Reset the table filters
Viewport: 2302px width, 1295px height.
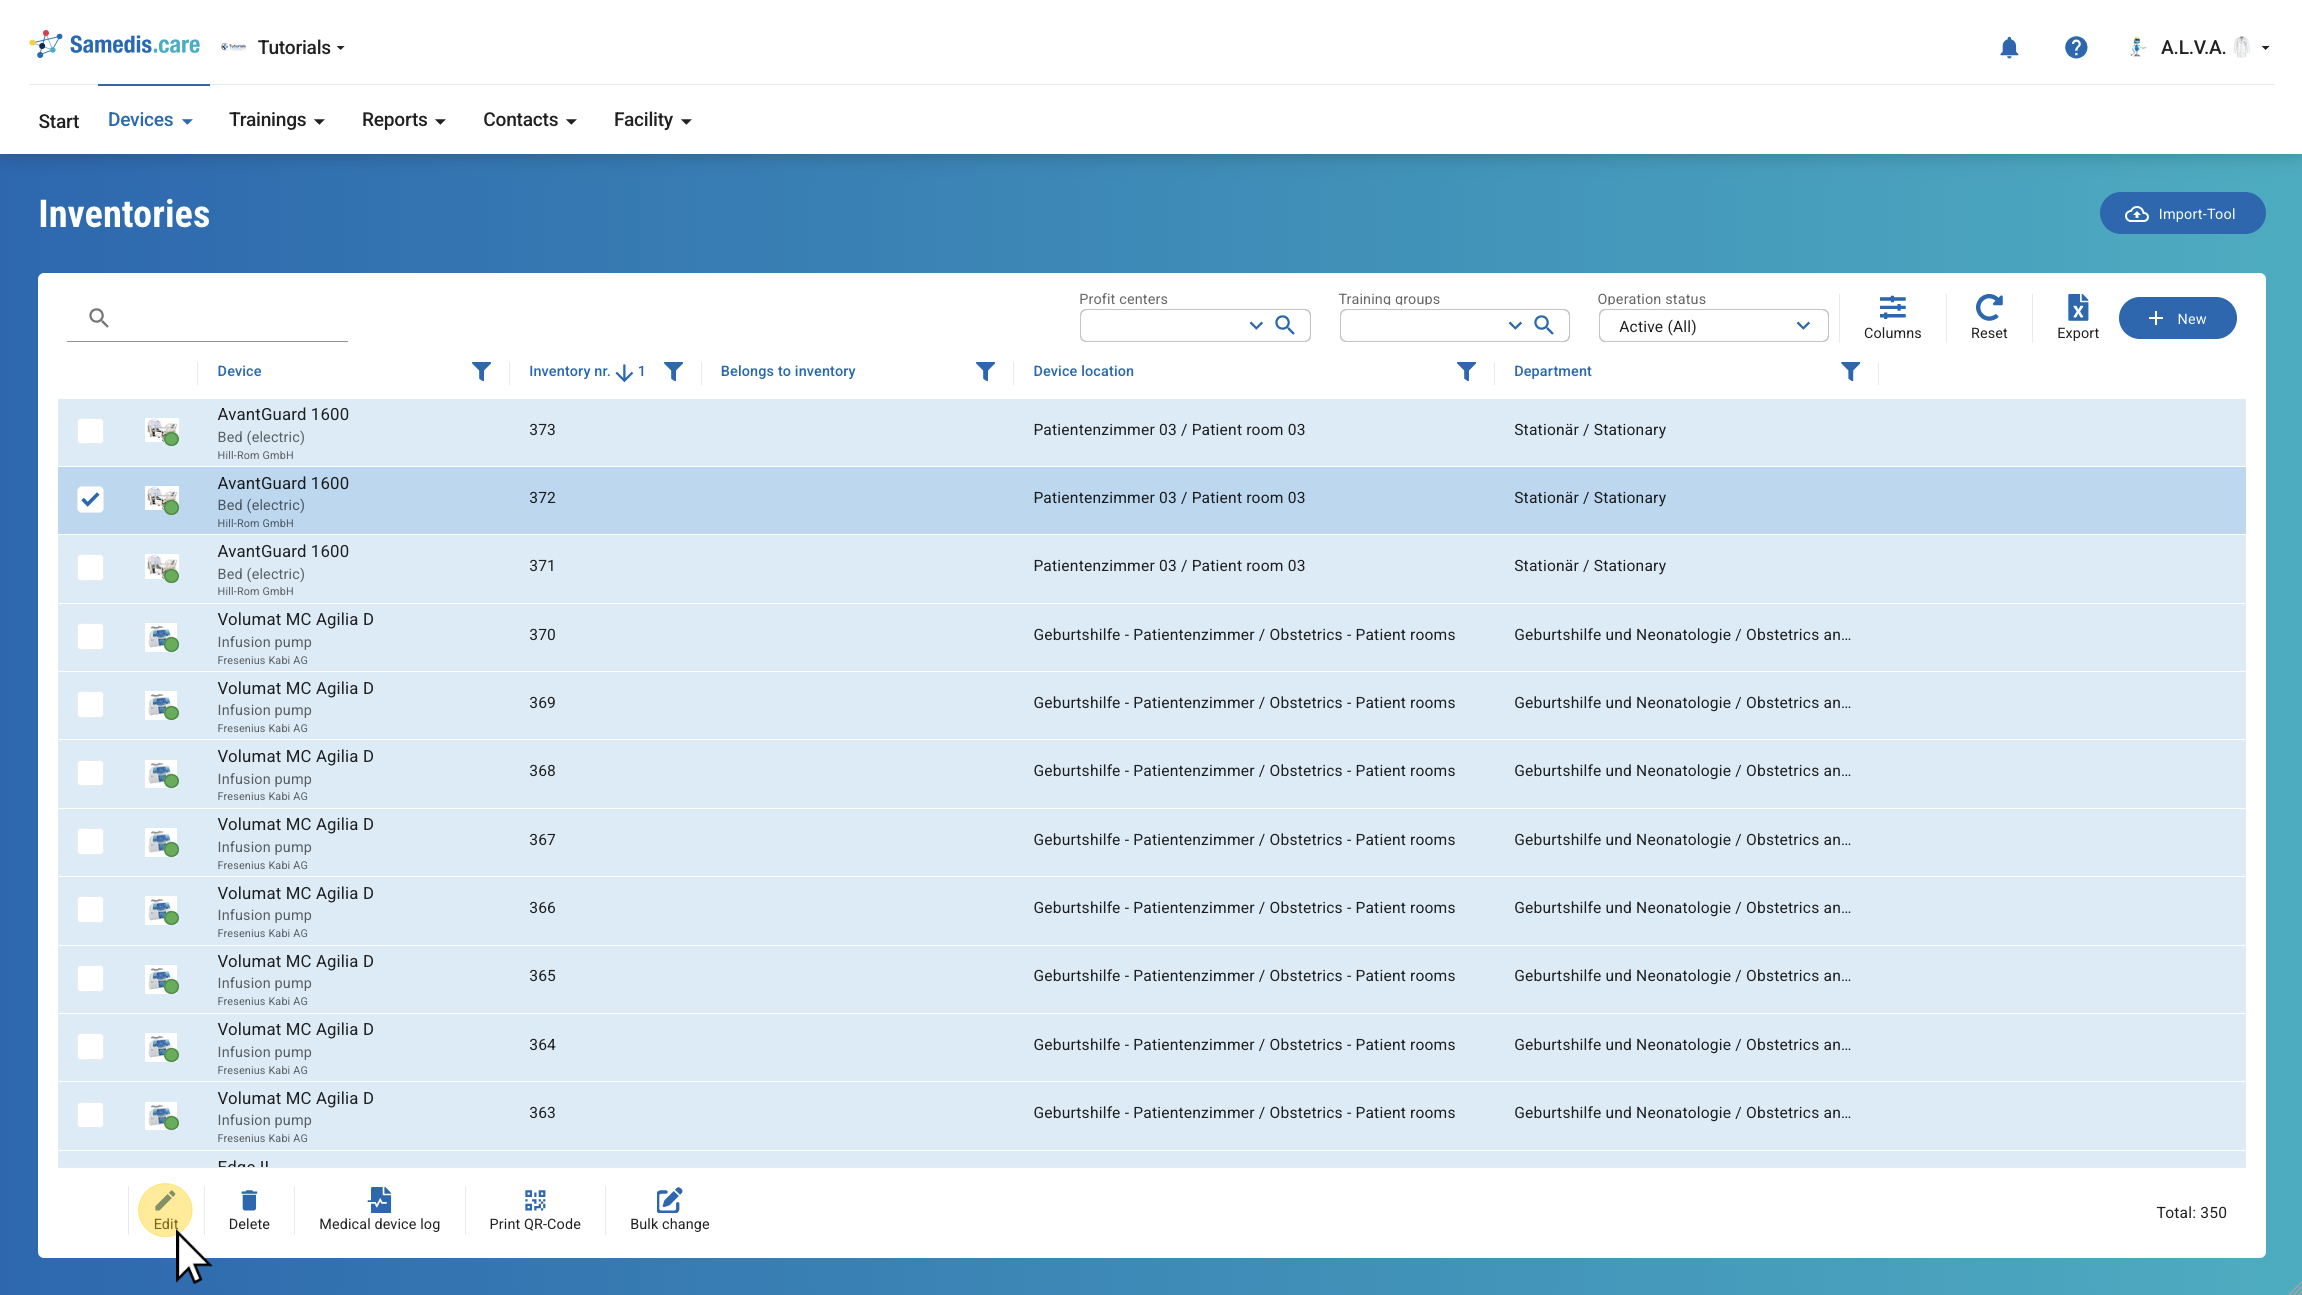[x=1989, y=318]
